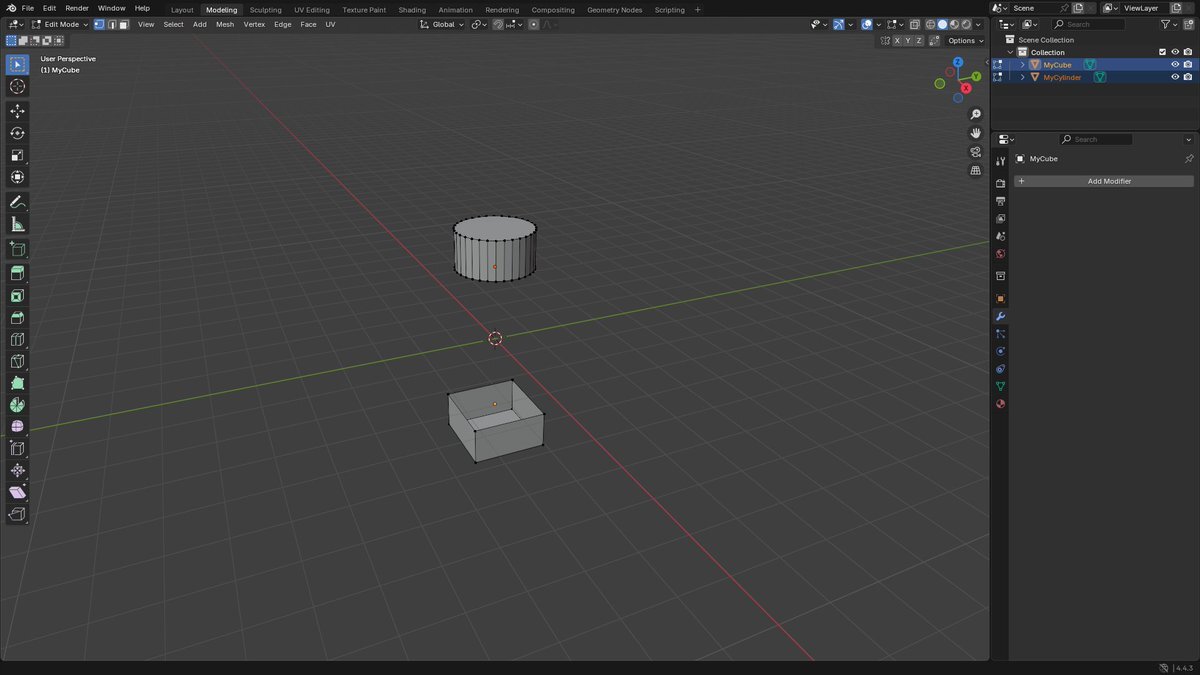Open the Render properties tab
The image size is (1200, 675).
pyautogui.click(x=1000, y=184)
